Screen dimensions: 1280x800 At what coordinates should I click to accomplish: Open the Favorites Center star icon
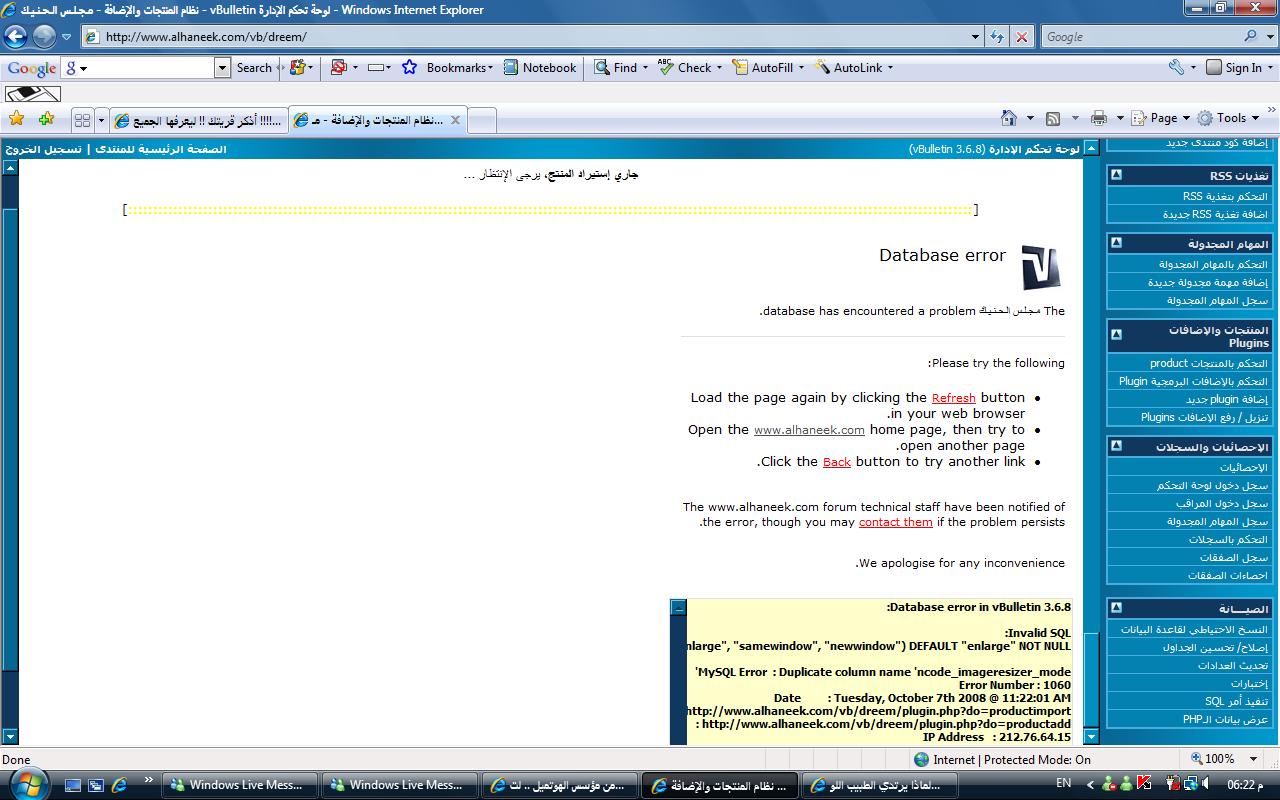point(16,119)
